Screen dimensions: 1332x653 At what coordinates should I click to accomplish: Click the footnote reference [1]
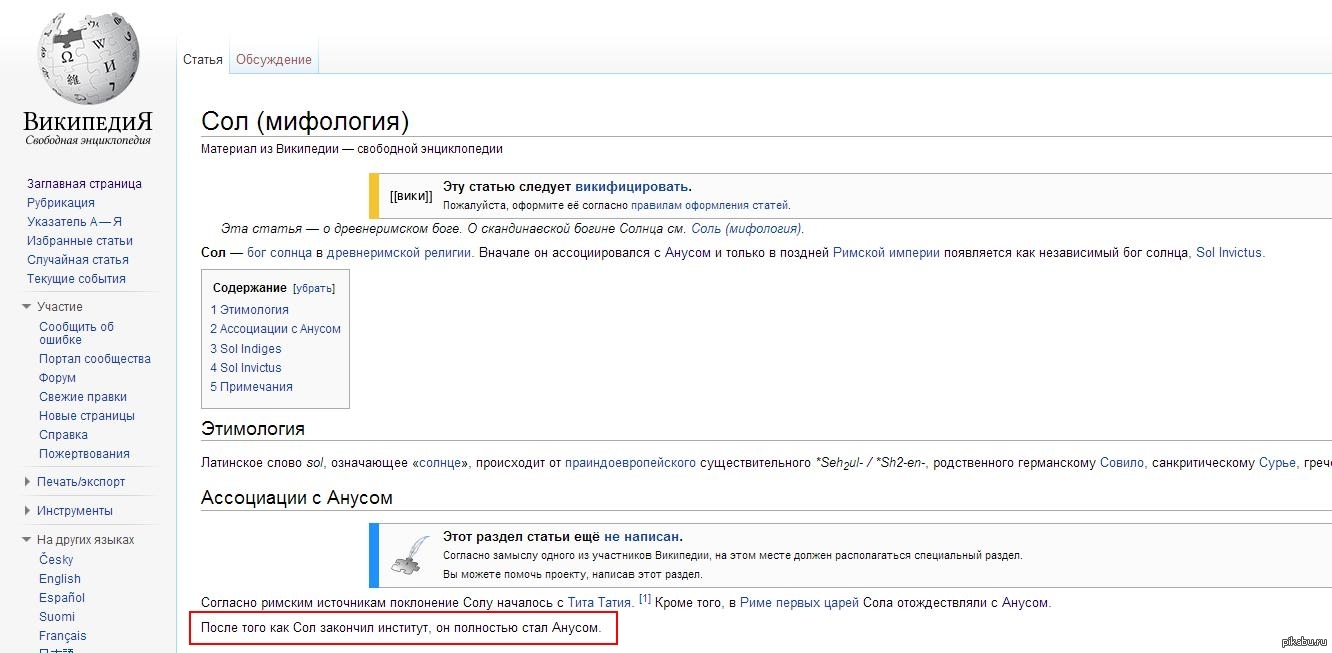(645, 599)
